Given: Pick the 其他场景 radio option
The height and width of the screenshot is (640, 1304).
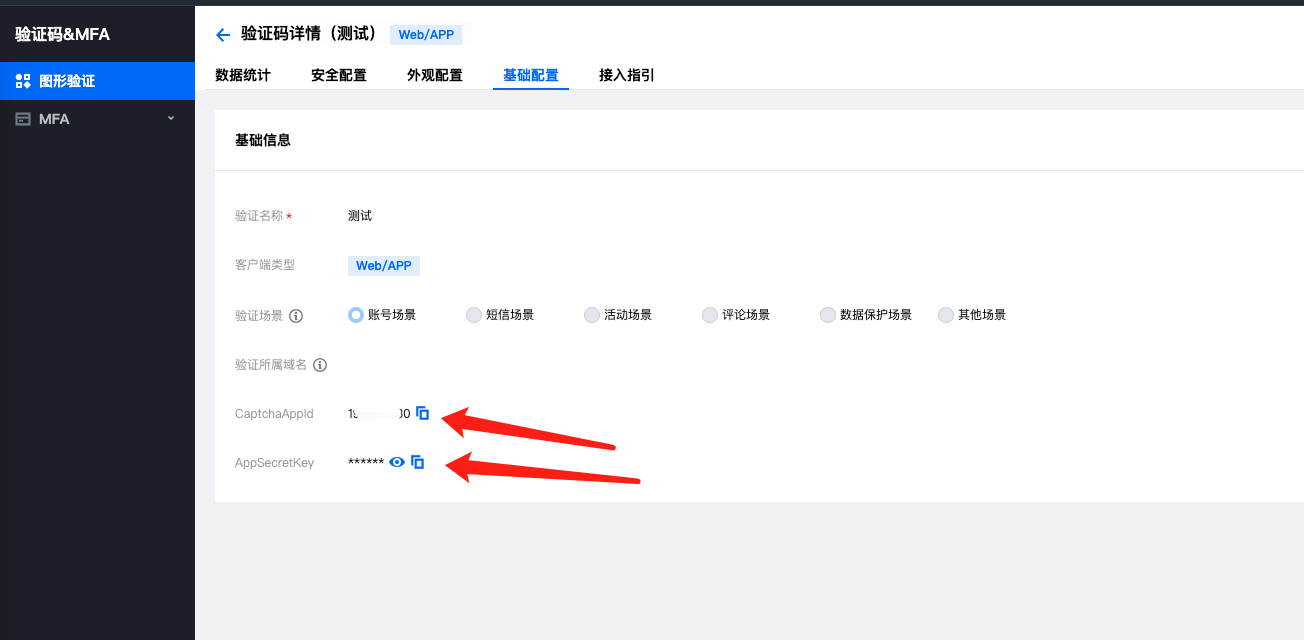Looking at the screenshot, I should 945,315.
